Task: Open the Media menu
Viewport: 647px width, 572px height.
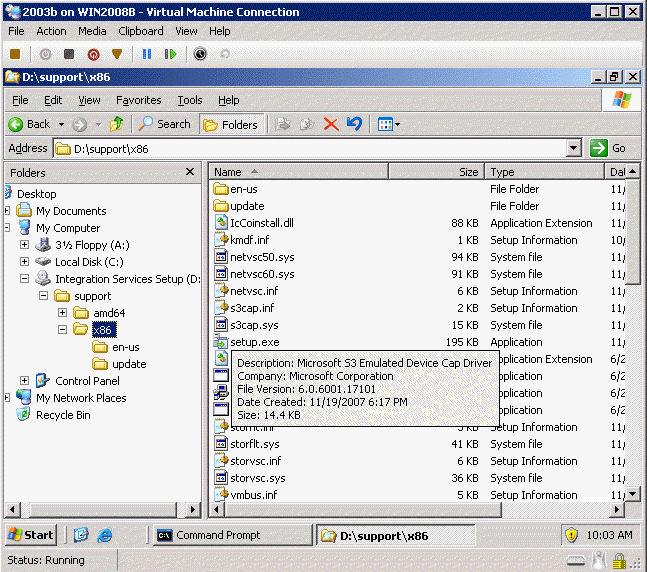Action: 92,31
